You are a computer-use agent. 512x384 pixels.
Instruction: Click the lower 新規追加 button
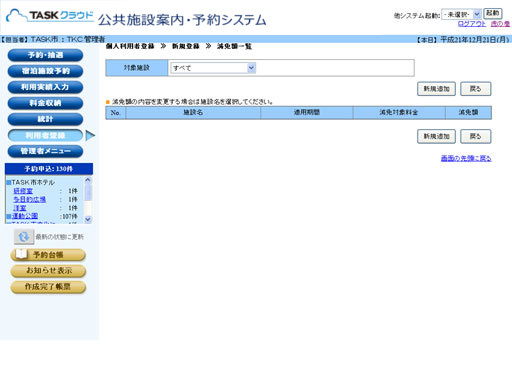tap(436, 136)
